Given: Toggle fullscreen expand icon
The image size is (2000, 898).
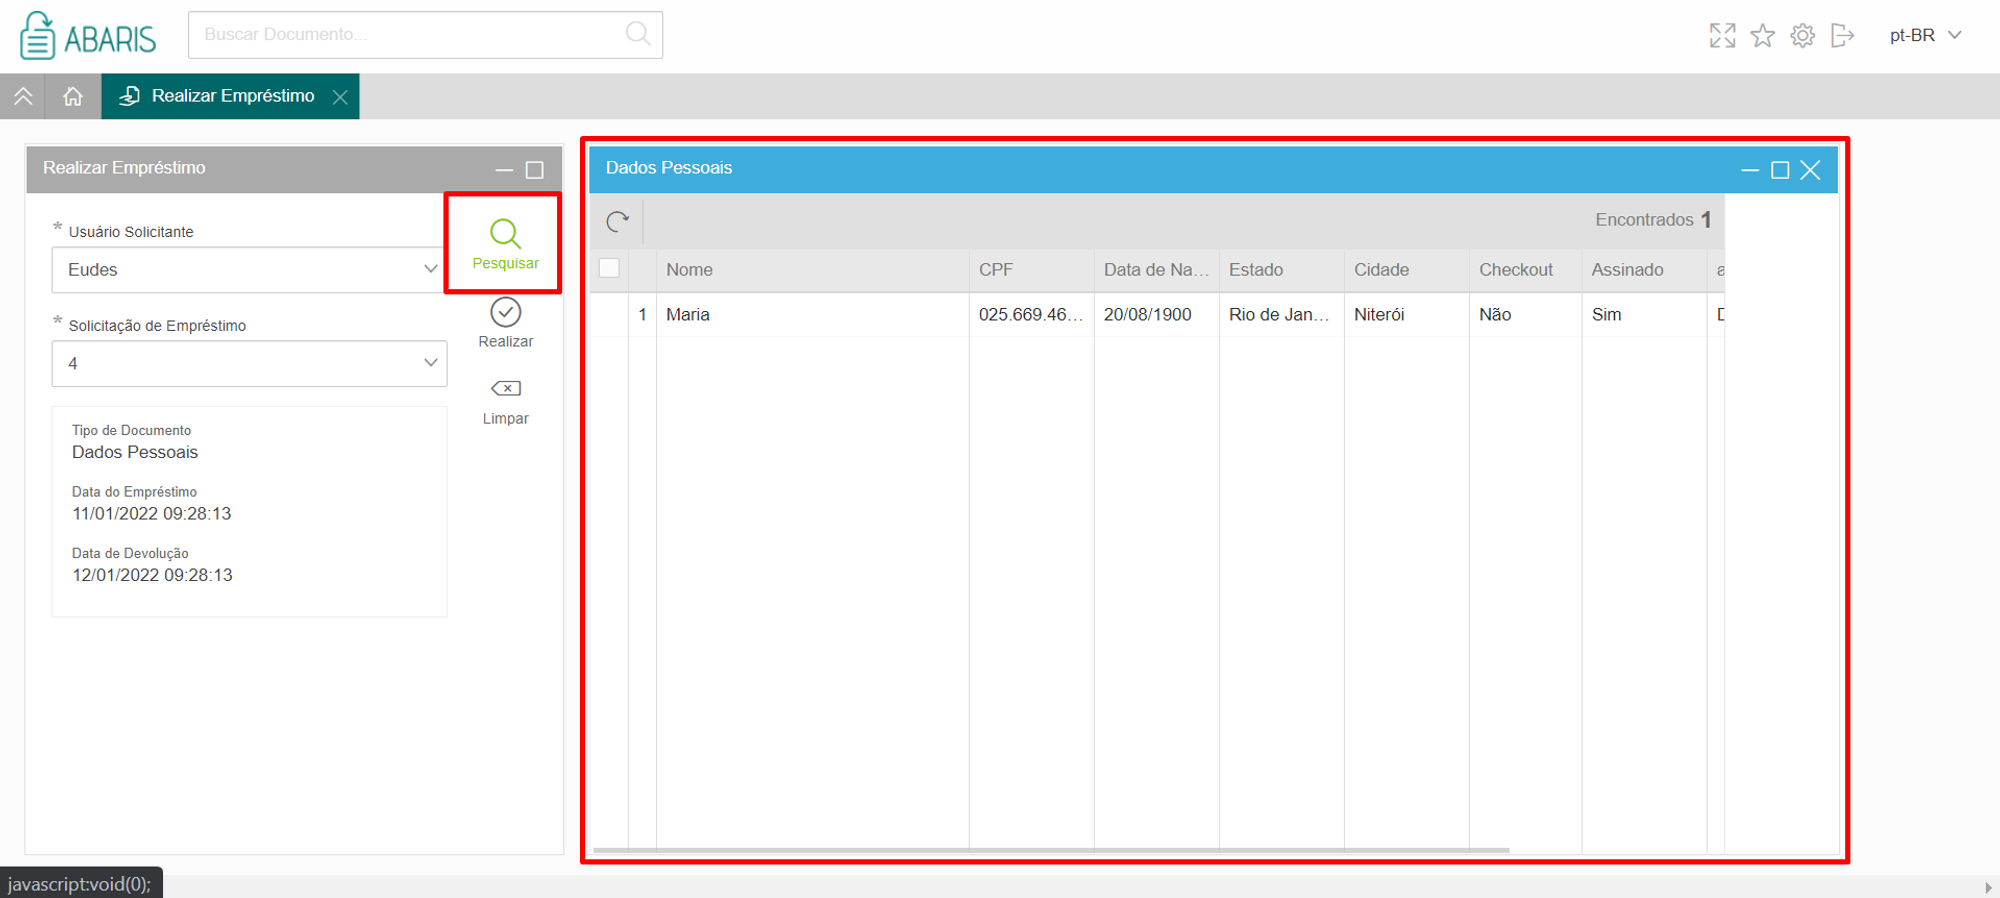Looking at the screenshot, I should (x=1722, y=35).
